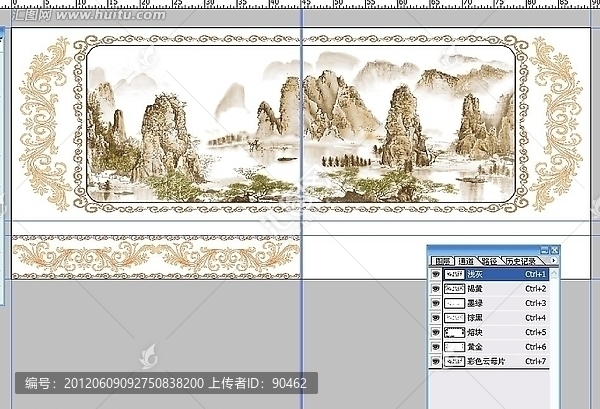
Task: Select the channel named 褐黄
Action: (496, 289)
